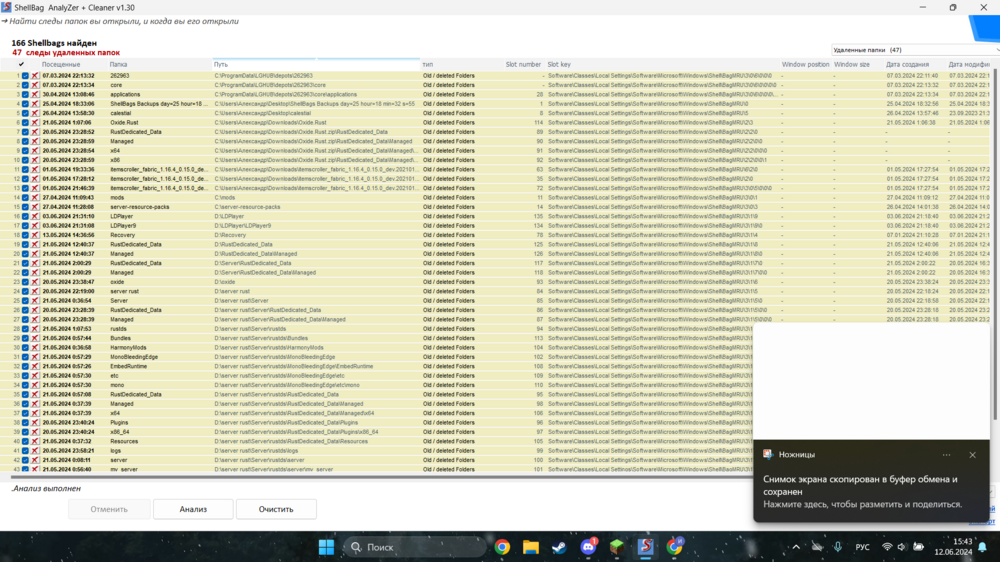Uncheck the checkbox for the LDPlayer9 row
This screenshot has width=1000, height=562.
(26, 226)
